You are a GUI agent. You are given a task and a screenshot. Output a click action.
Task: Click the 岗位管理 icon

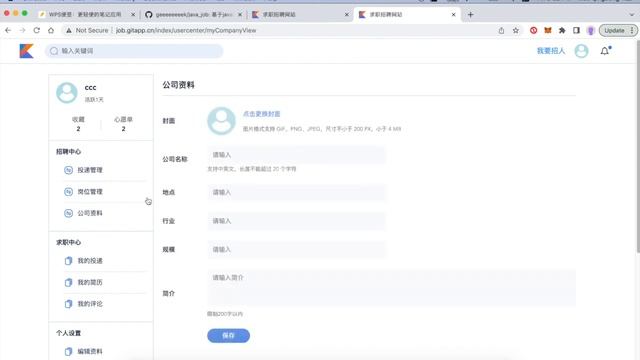[x=68, y=192]
